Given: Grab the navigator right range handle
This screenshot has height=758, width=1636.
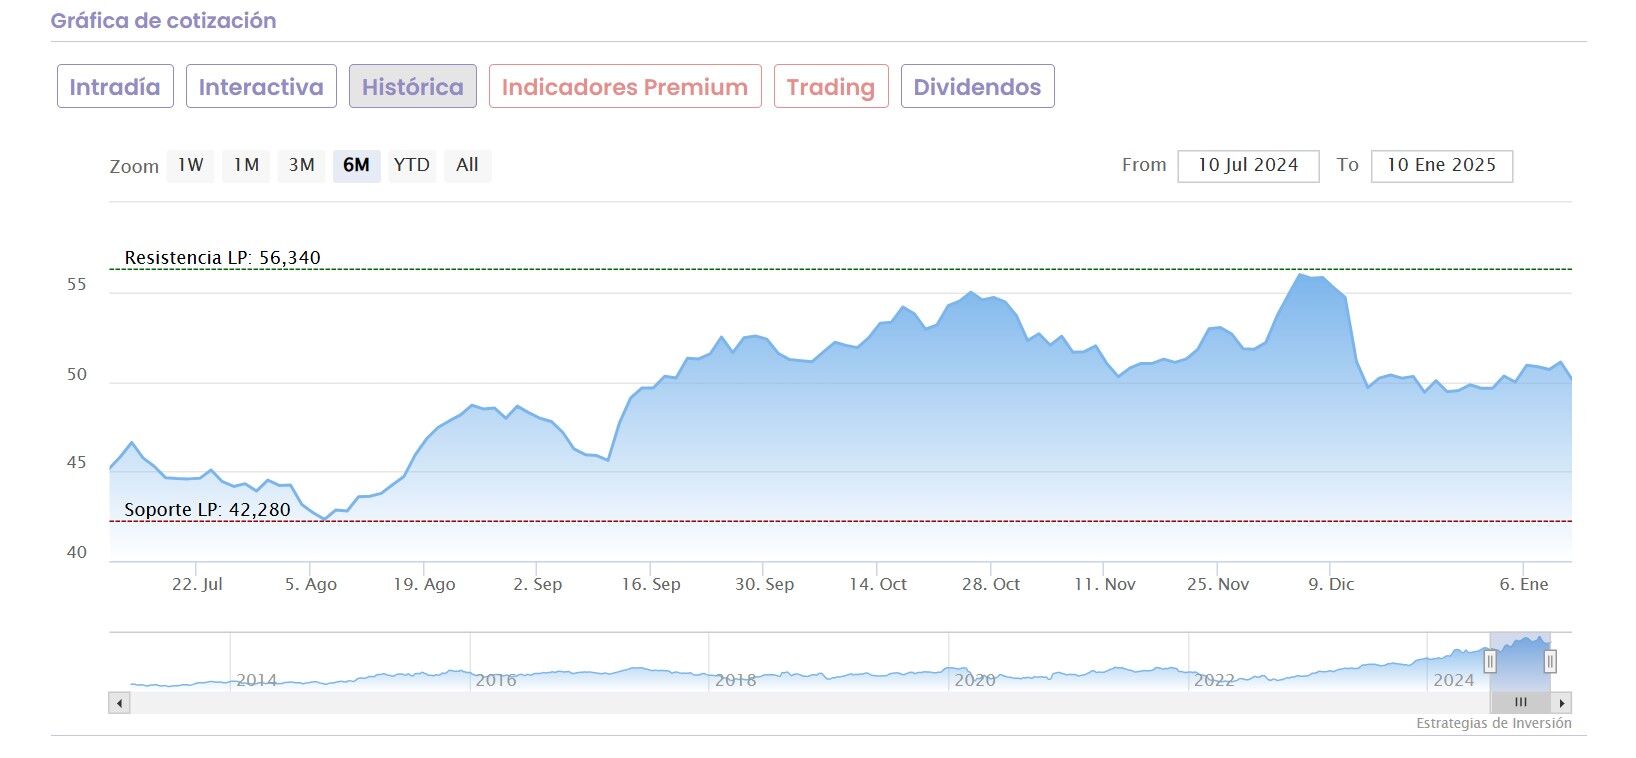Looking at the screenshot, I should point(1550,661).
